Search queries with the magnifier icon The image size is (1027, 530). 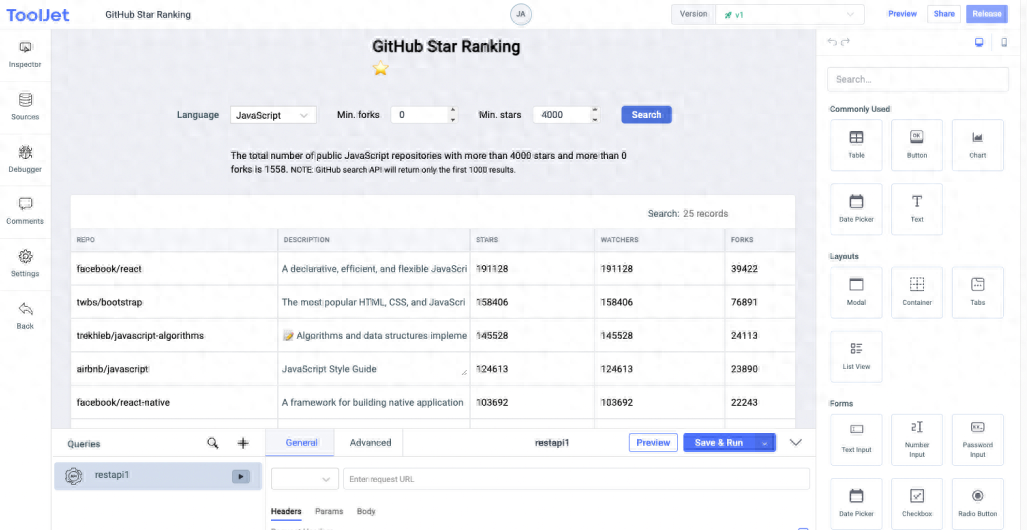pos(213,443)
